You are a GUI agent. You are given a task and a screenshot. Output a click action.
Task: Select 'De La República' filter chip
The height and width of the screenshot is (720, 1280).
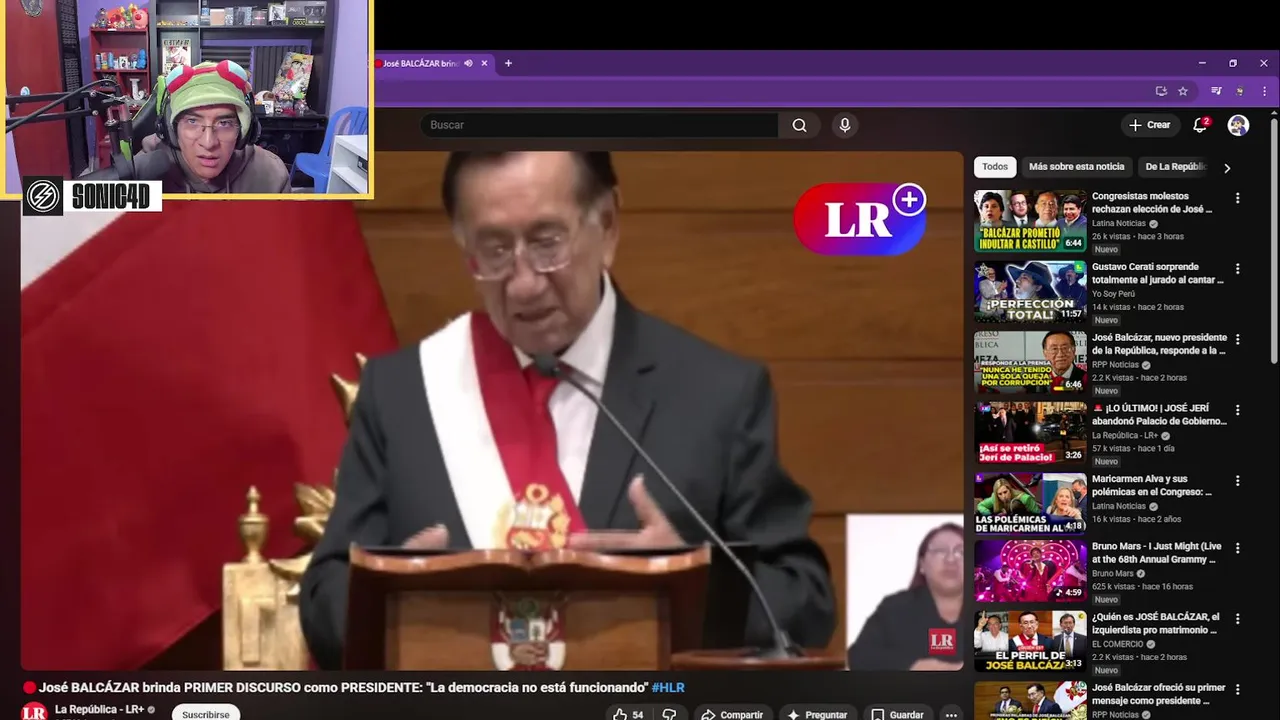(x=1176, y=167)
